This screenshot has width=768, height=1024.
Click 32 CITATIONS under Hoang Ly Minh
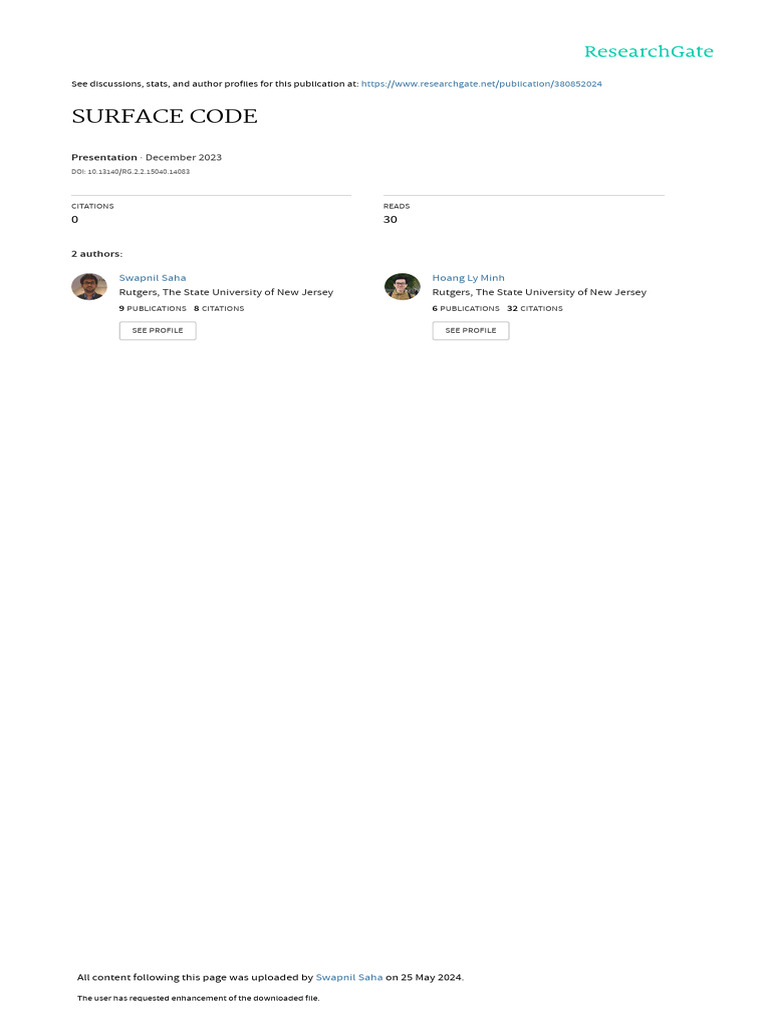click(535, 308)
